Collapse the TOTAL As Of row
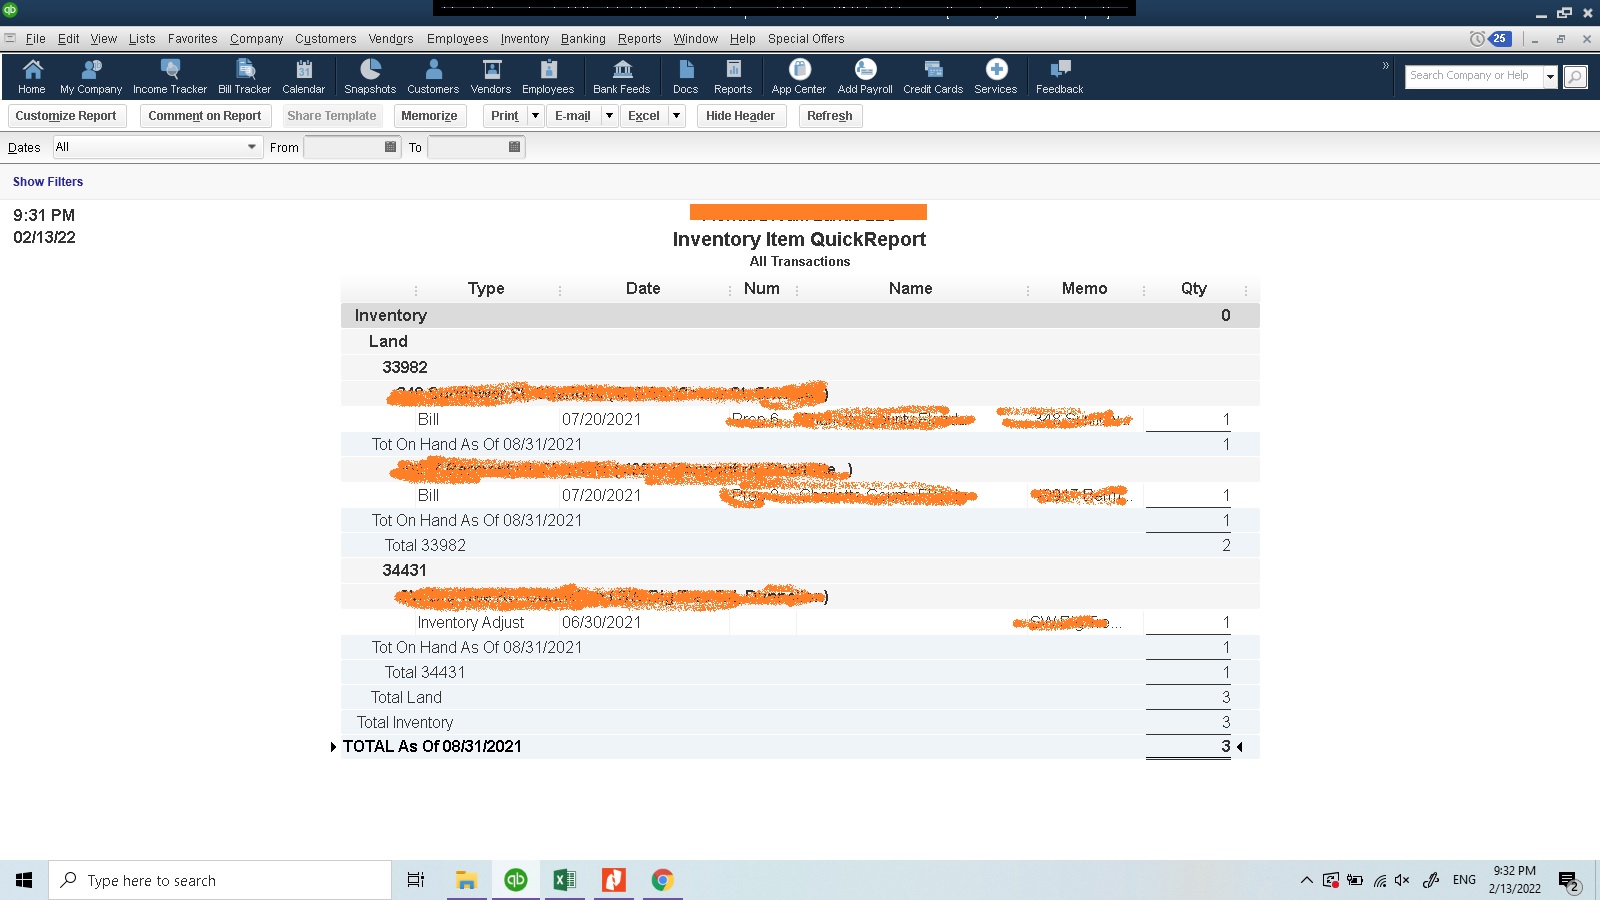 pos(333,746)
